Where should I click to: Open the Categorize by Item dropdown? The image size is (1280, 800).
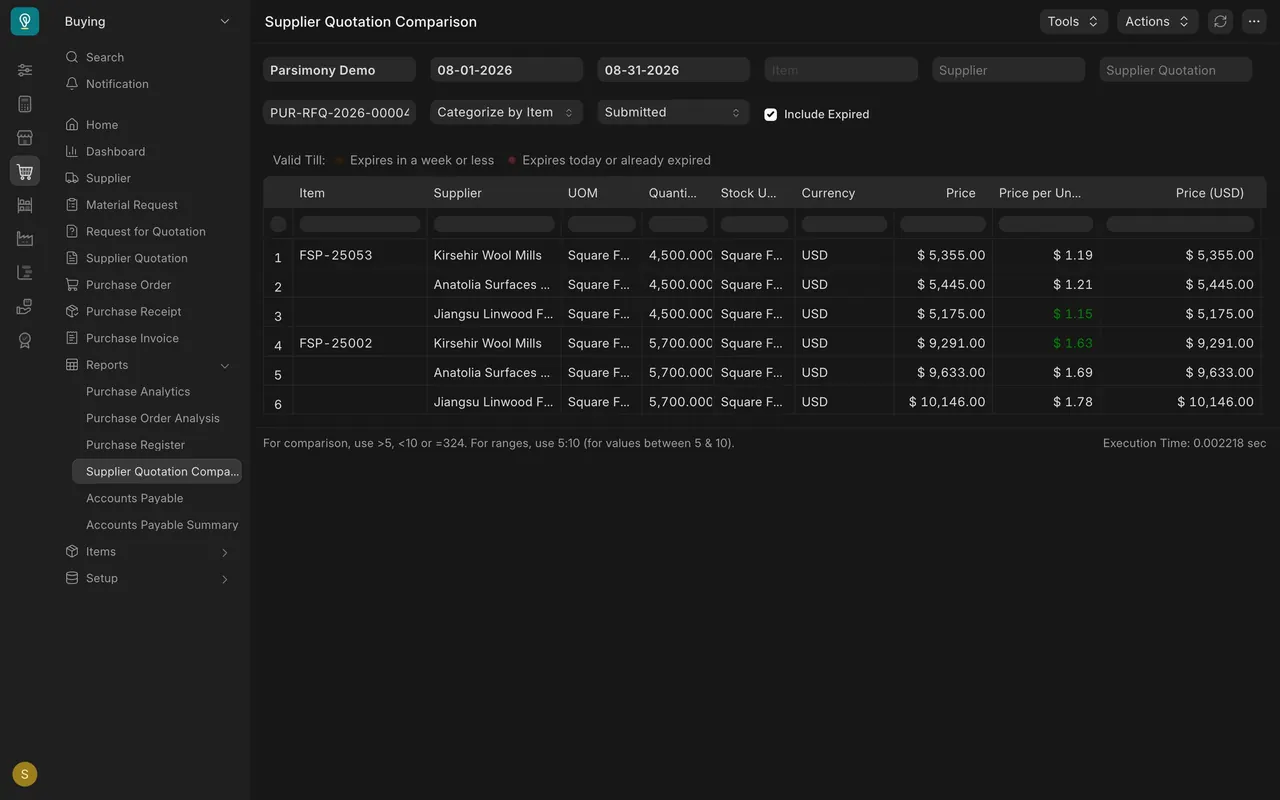coord(506,112)
